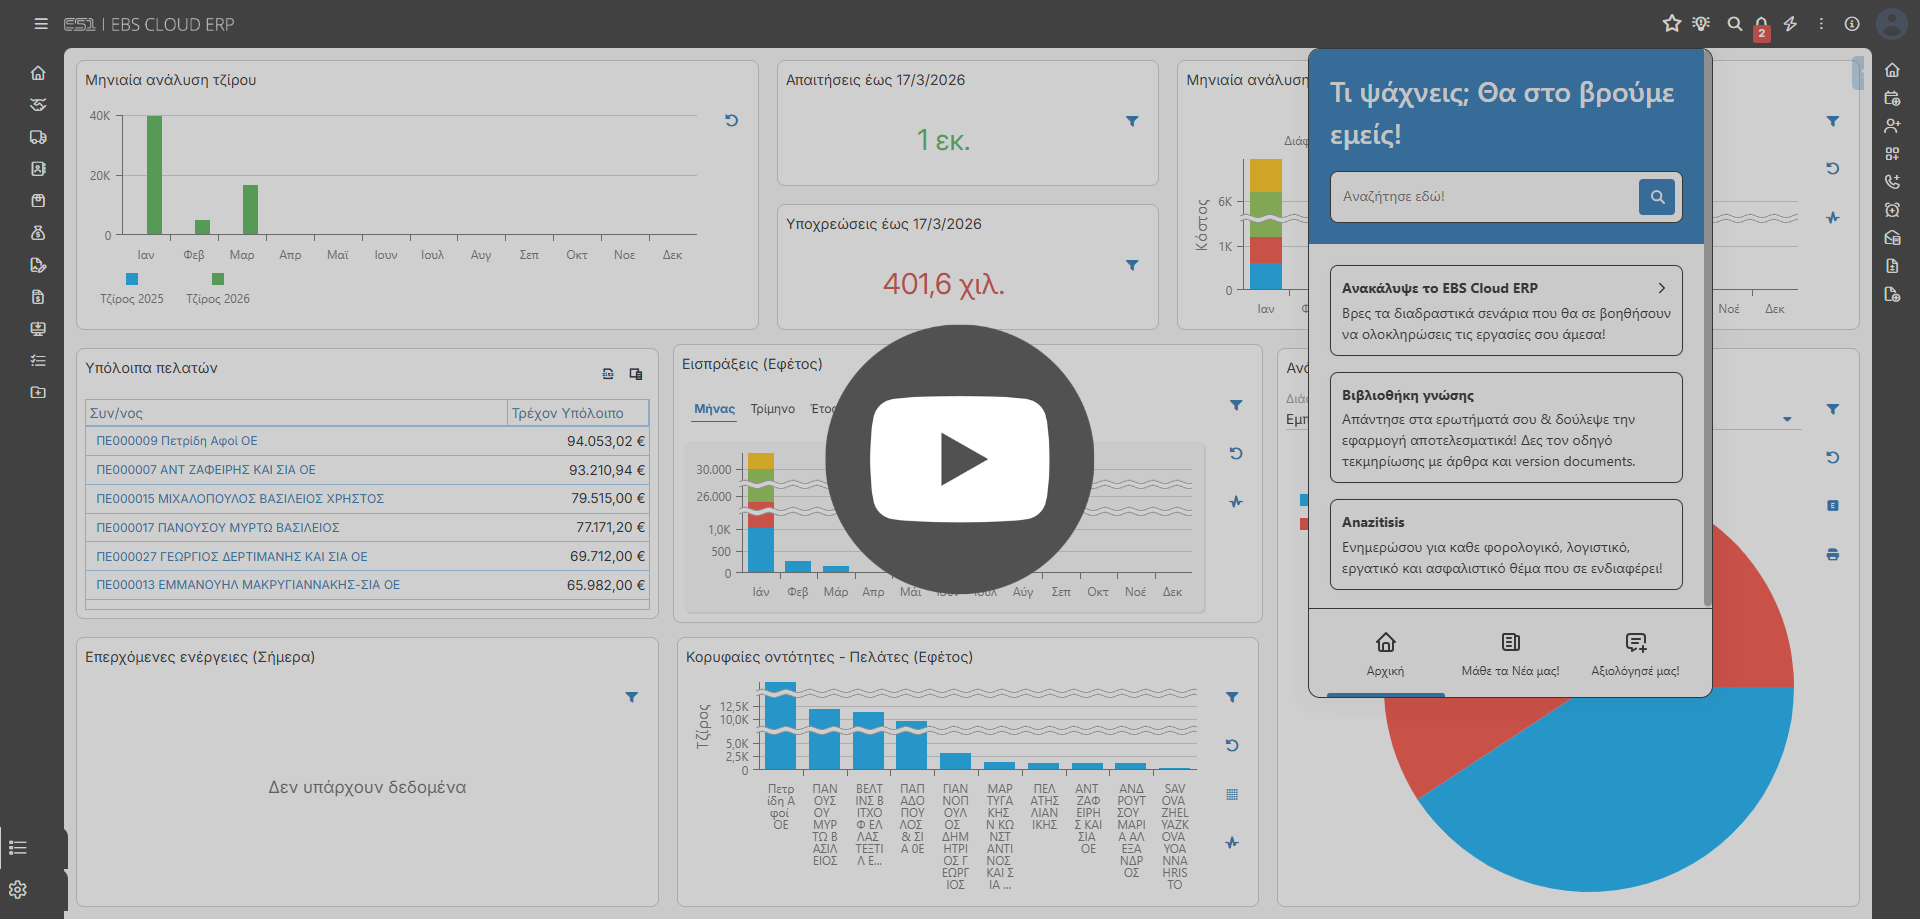
Task: Open the list view icon at bottom left
Action: (x=18, y=848)
